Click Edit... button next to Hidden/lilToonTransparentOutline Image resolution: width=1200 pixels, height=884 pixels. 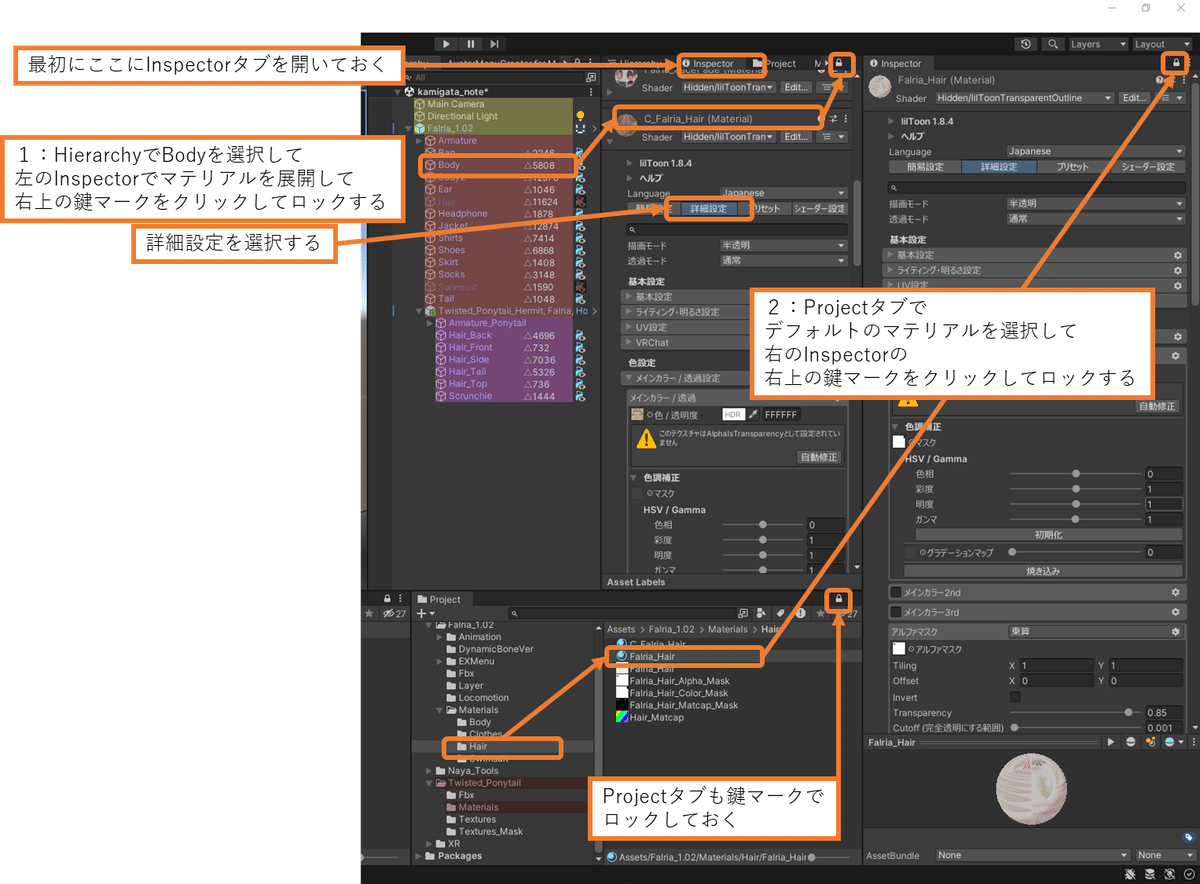coord(1134,98)
